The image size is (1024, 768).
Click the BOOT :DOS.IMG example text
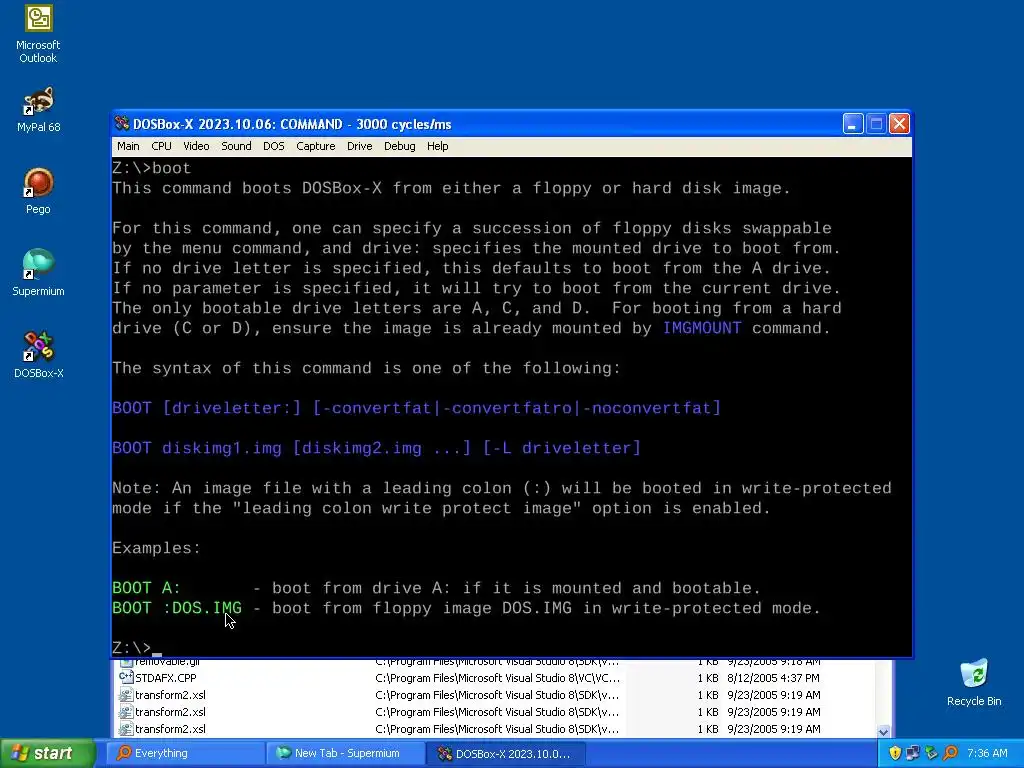pyautogui.click(x=177, y=608)
